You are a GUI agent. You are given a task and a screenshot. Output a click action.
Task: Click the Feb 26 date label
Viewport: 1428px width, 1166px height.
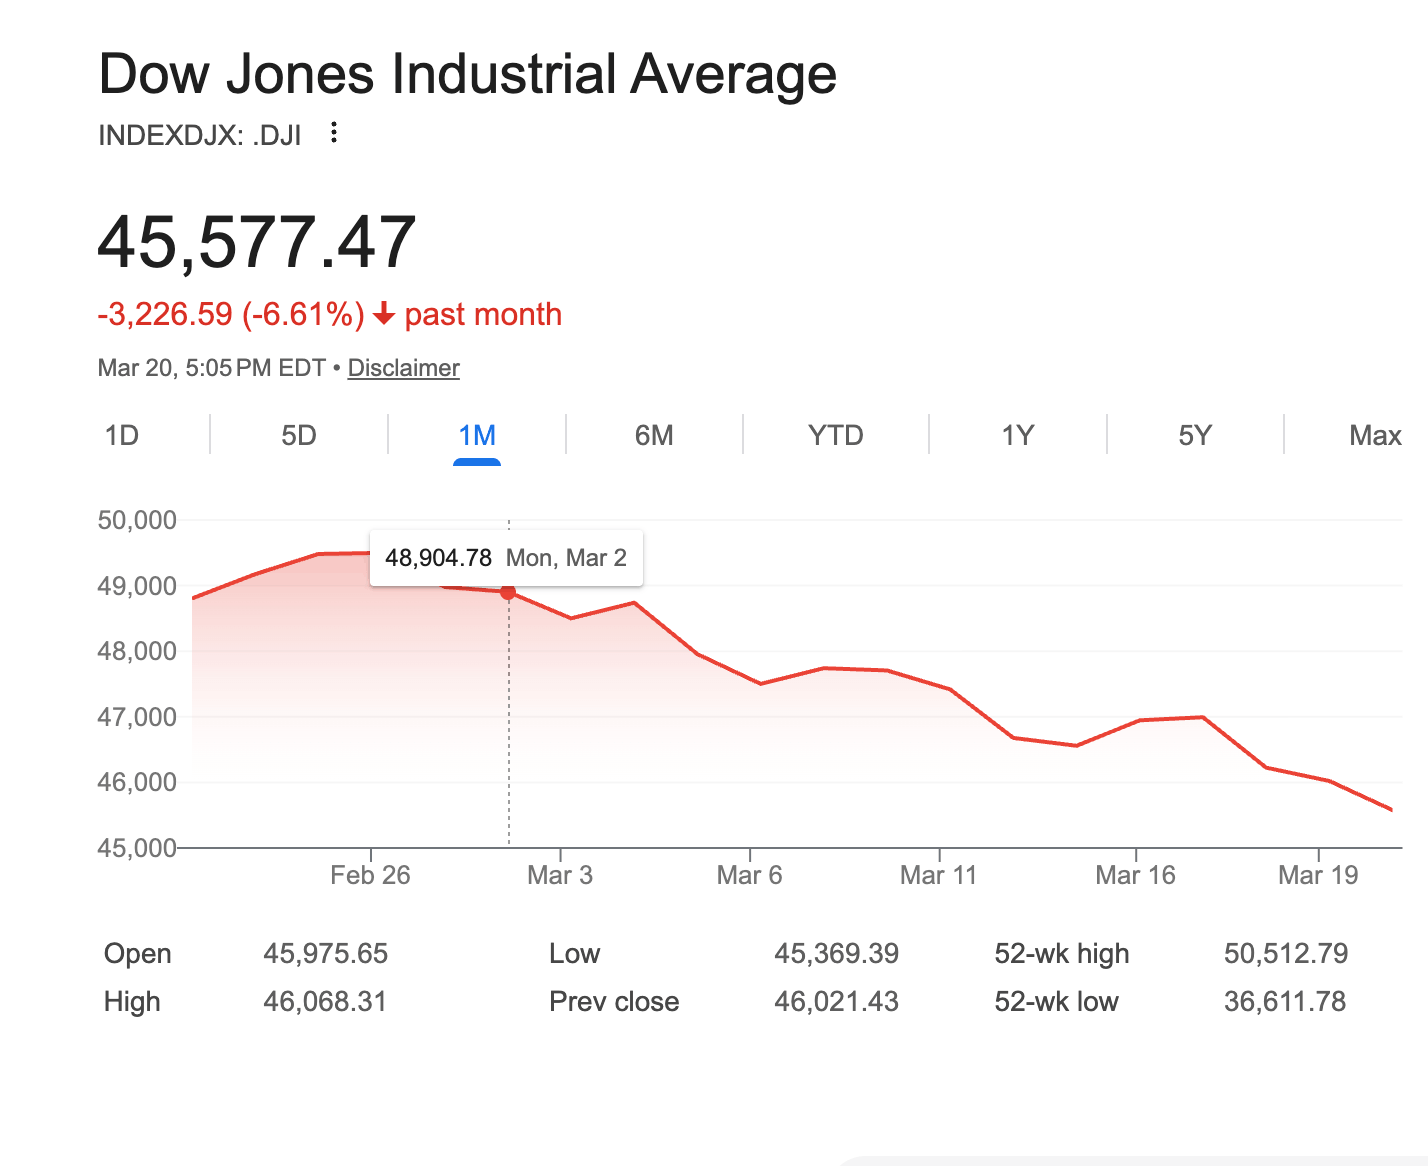[x=370, y=876]
